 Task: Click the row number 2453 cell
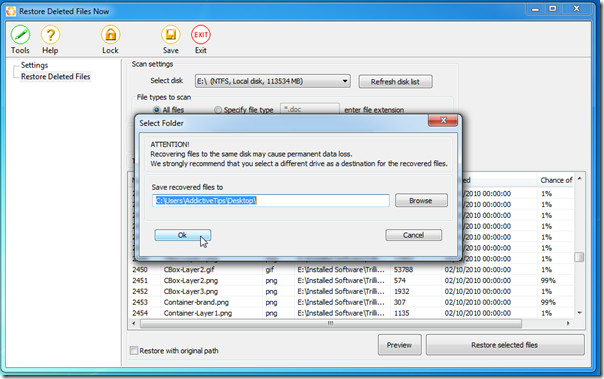140,302
